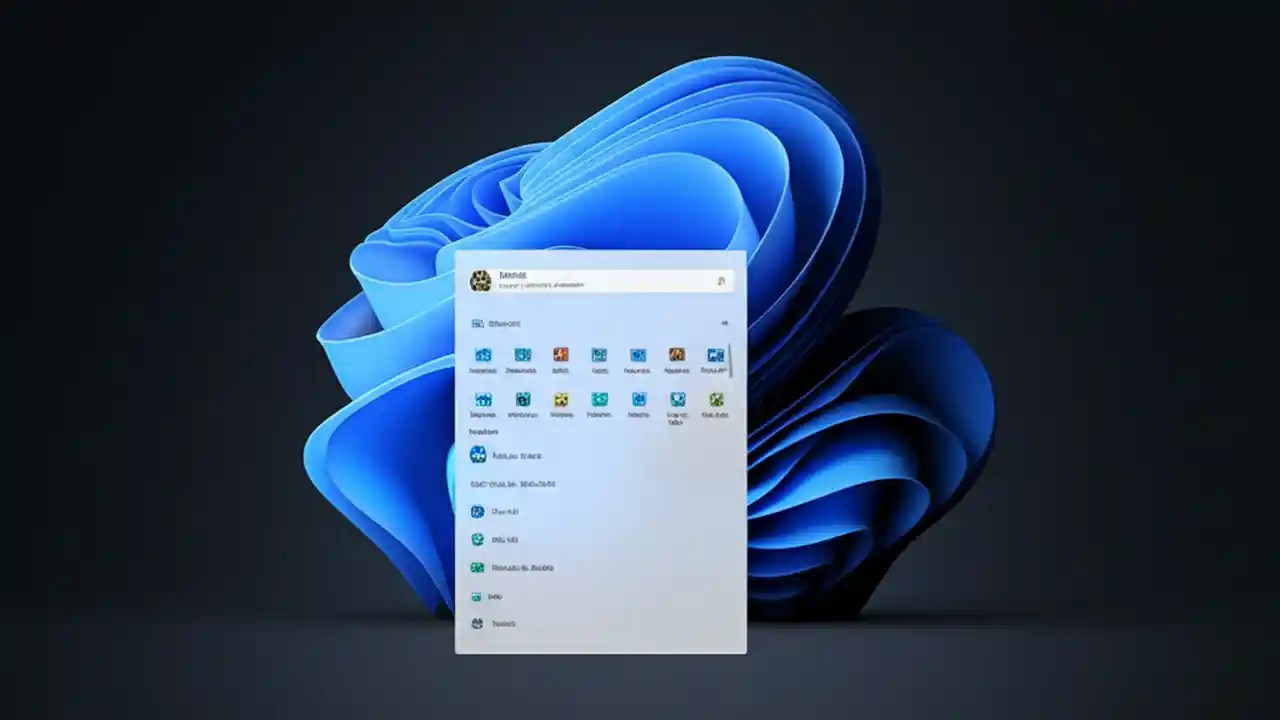The width and height of the screenshot is (1280, 720).
Task: Launch the blue document app ending the top row
Action: (715, 355)
